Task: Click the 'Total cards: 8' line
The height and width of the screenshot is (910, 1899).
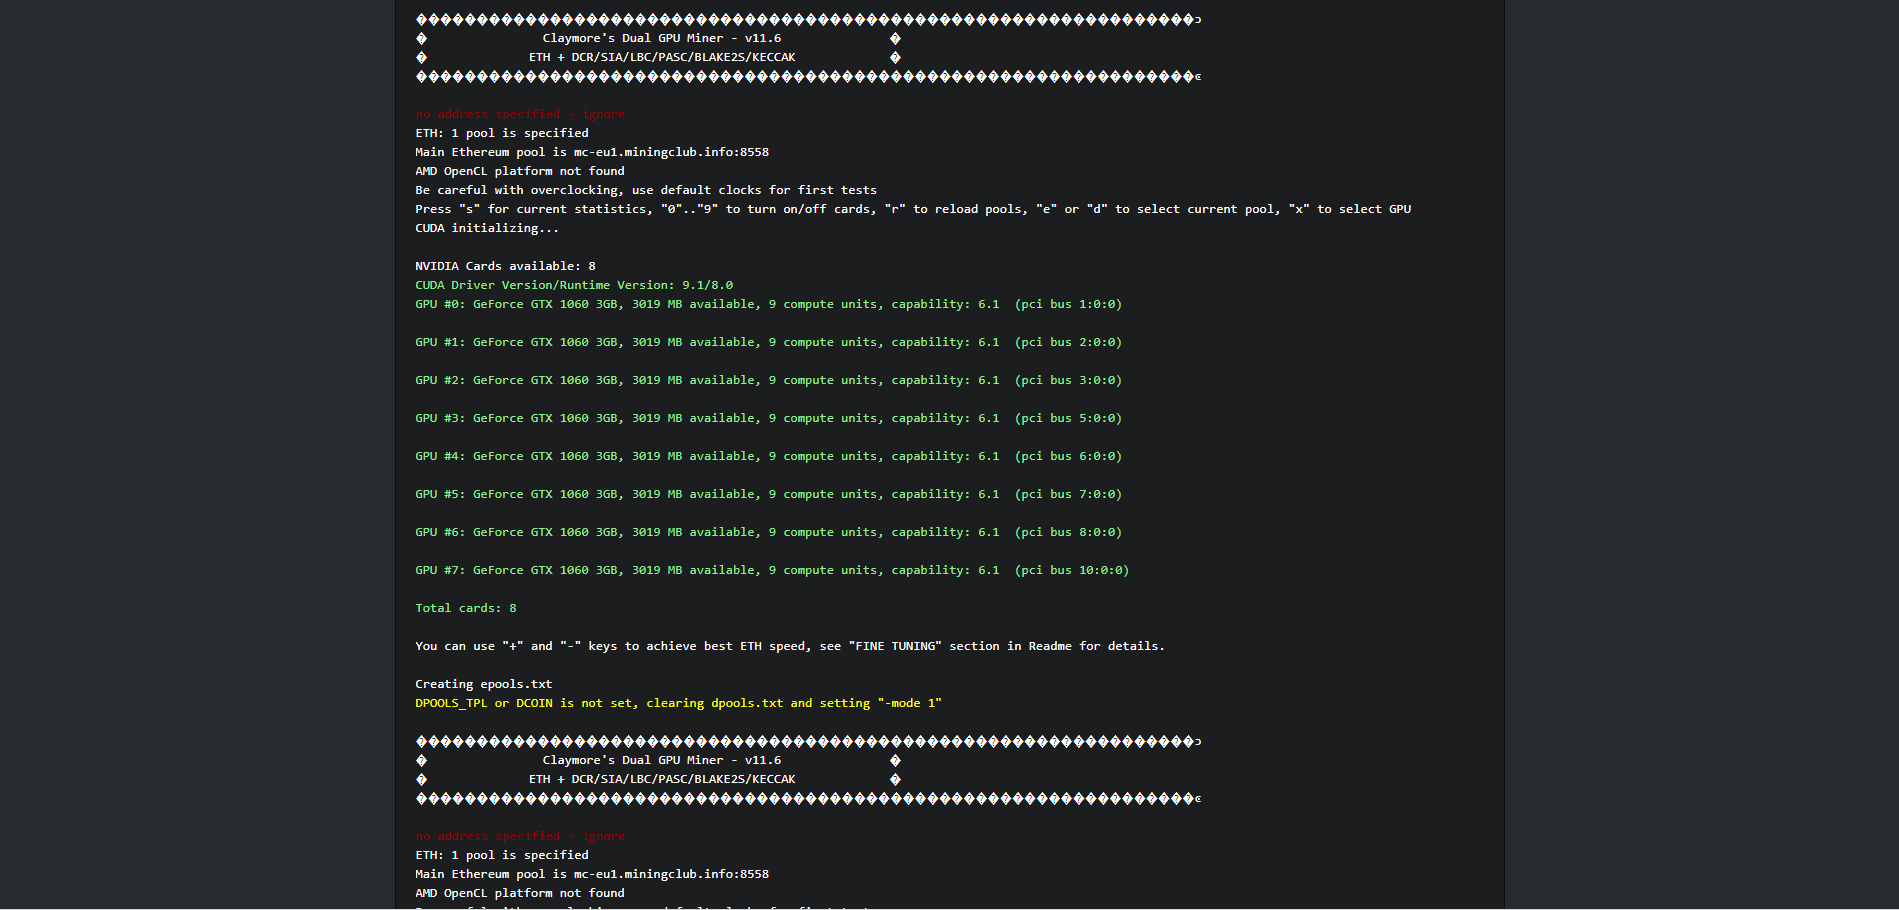Action: (466, 608)
